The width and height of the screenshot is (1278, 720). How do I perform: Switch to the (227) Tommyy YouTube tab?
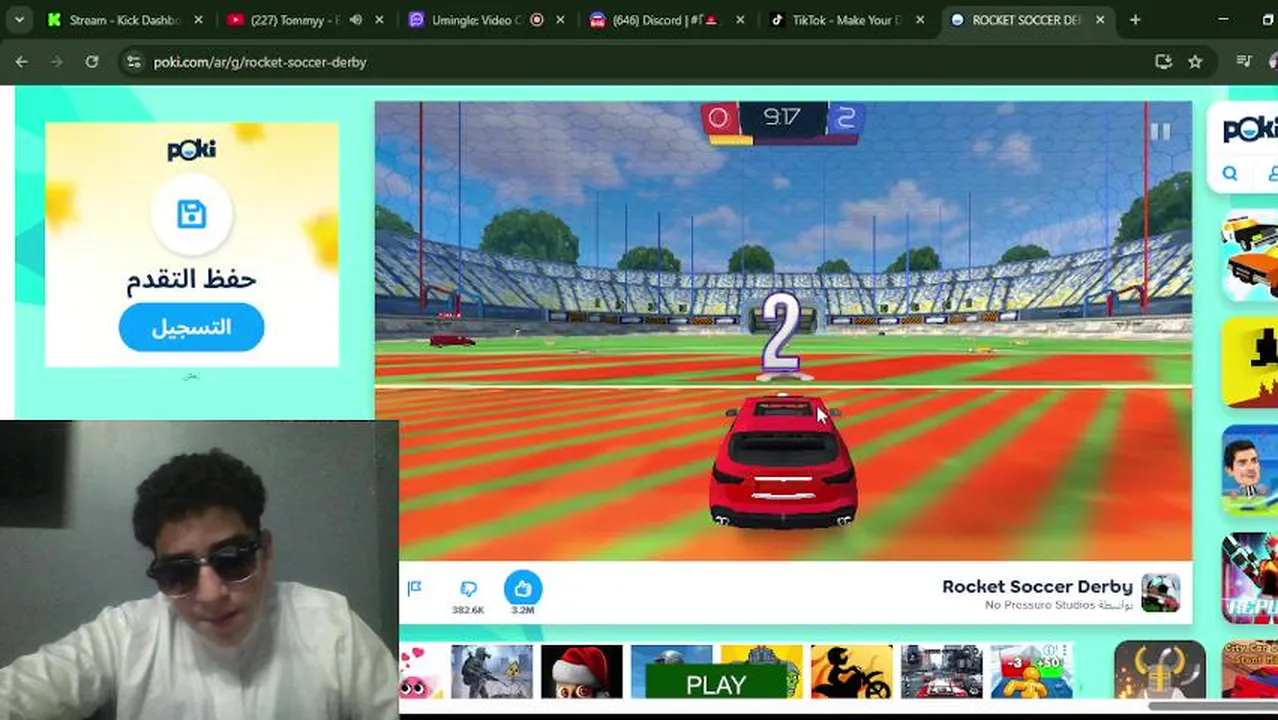(294, 20)
